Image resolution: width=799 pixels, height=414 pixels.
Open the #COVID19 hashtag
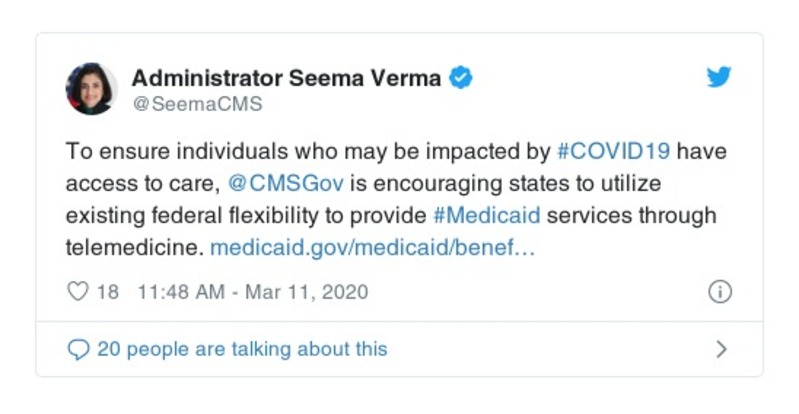tap(613, 153)
